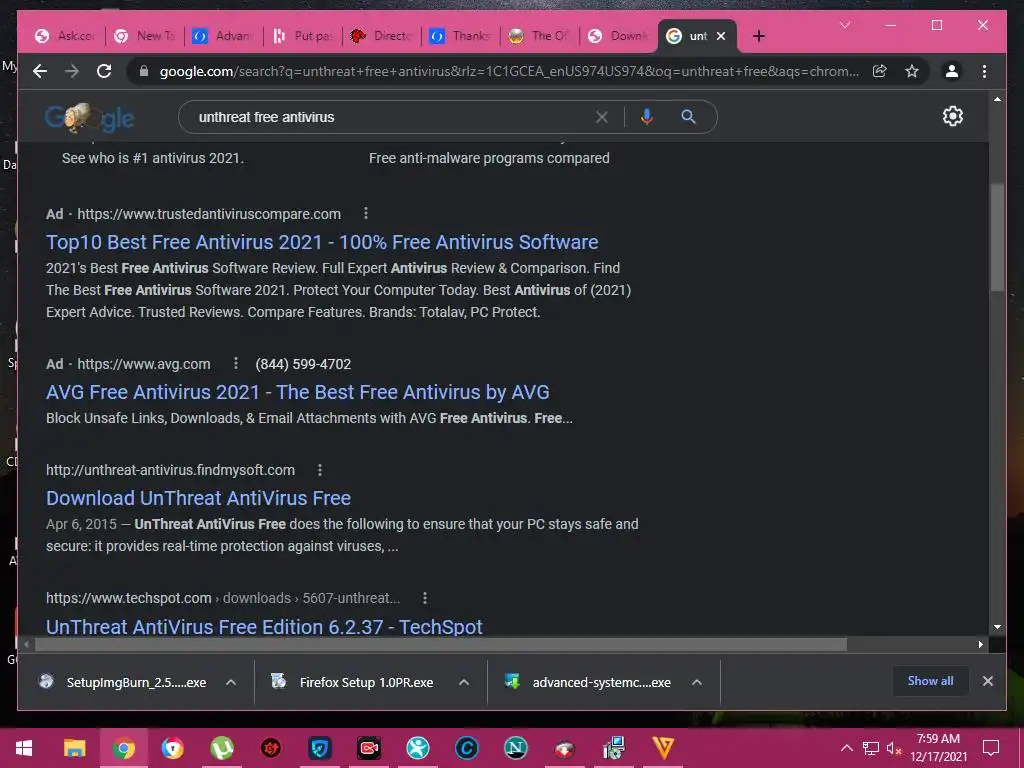This screenshot has width=1024, height=768.
Task: Close the downloads bar
Action: (x=987, y=680)
